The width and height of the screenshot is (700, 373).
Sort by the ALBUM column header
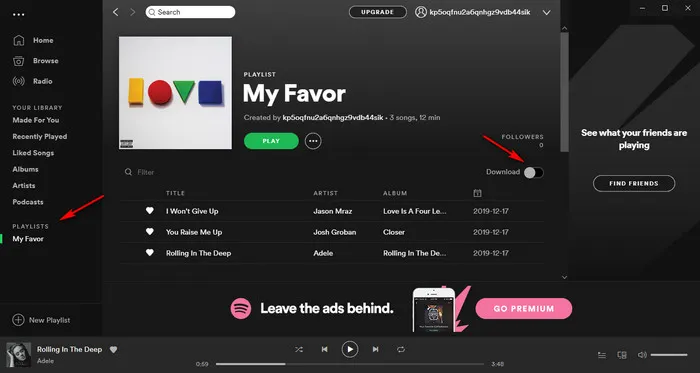[395, 193]
